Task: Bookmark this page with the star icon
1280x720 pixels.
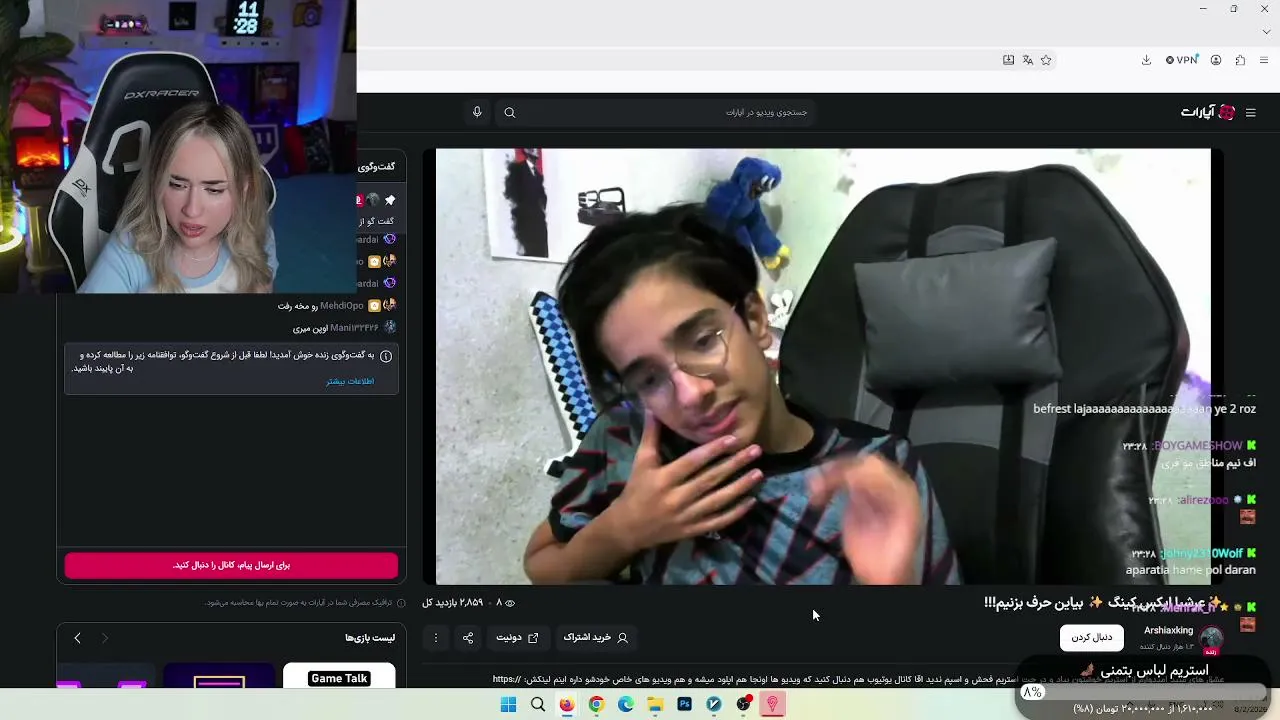Action: pyautogui.click(x=1046, y=60)
